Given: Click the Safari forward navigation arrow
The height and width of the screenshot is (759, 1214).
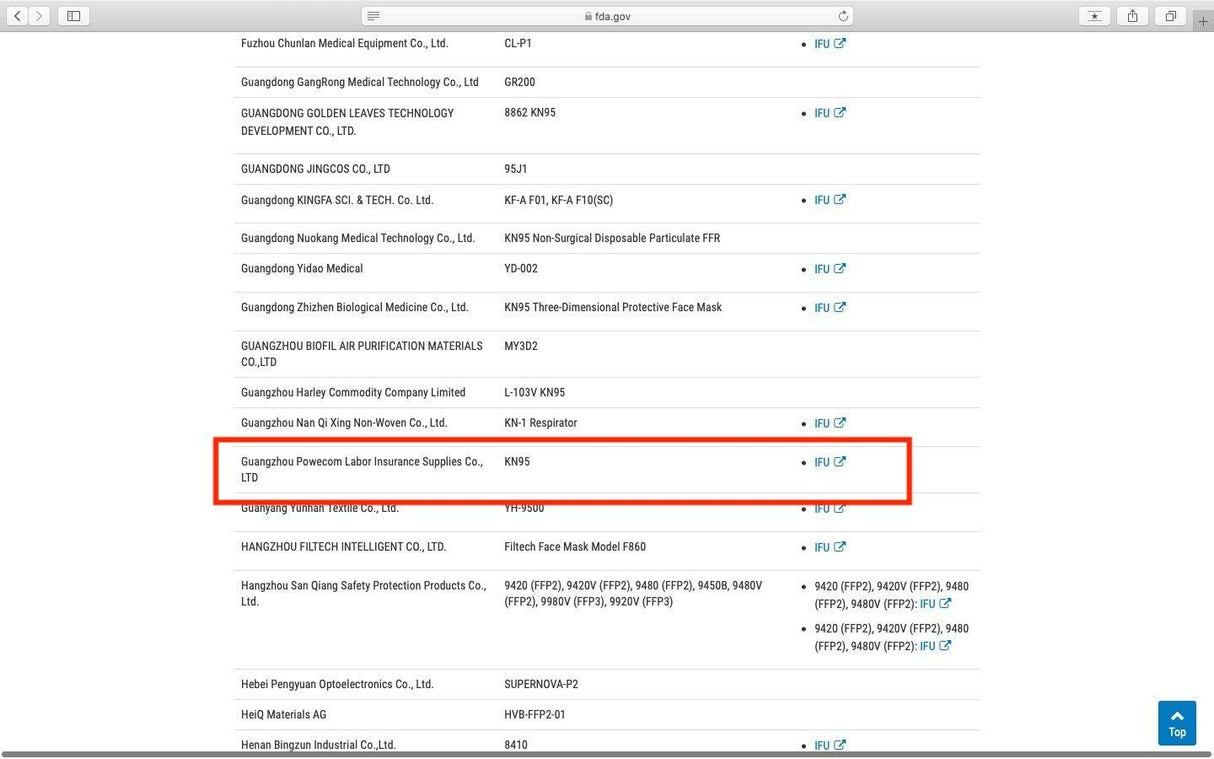Looking at the screenshot, I should coord(39,16).
